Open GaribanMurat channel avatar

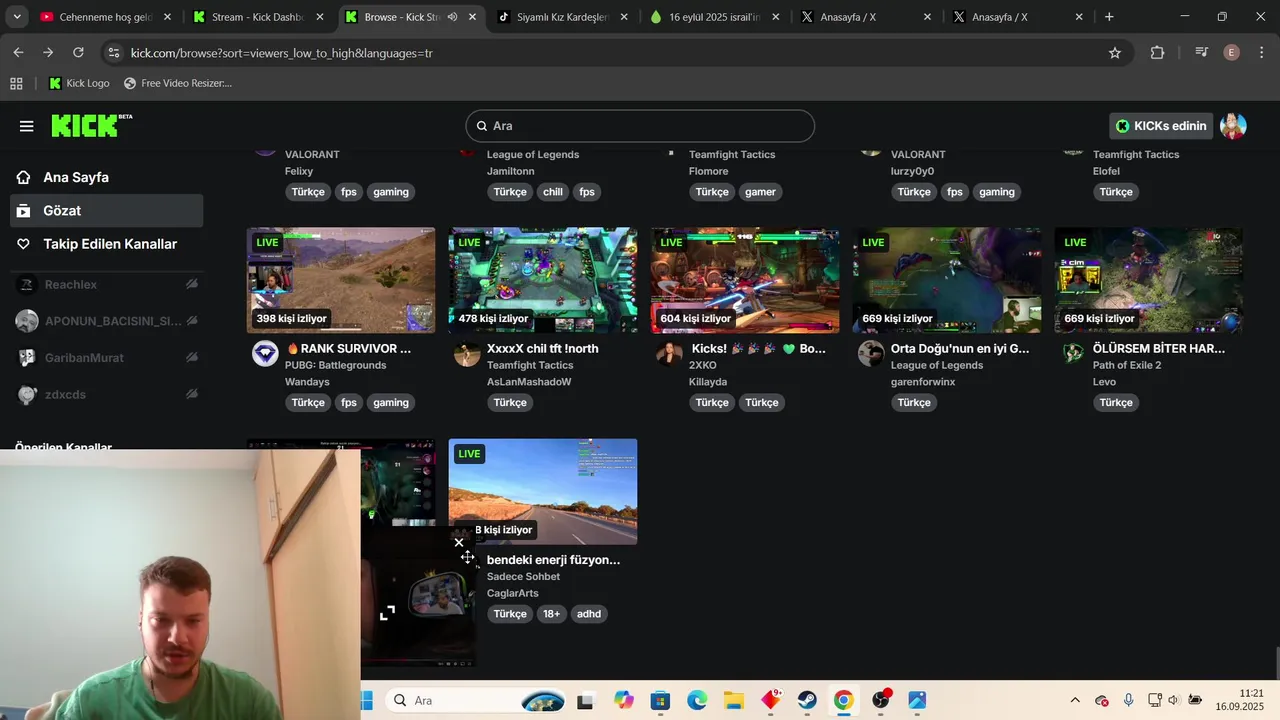pos(27,358)
